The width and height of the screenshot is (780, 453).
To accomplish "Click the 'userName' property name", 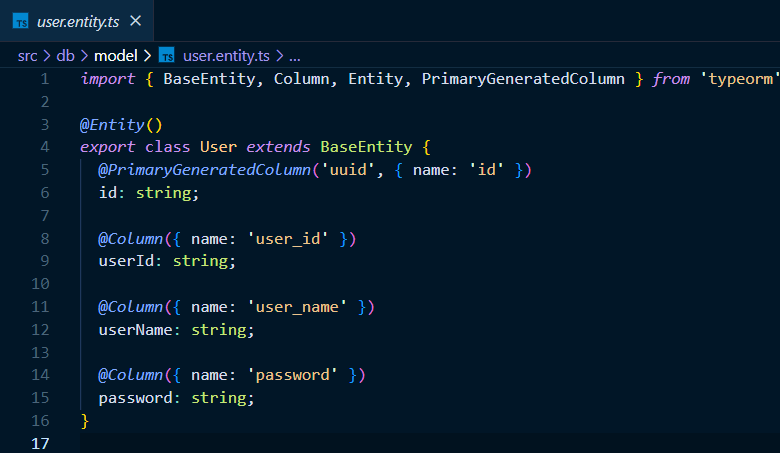I will pyautogui.click(x=135, y=330).
